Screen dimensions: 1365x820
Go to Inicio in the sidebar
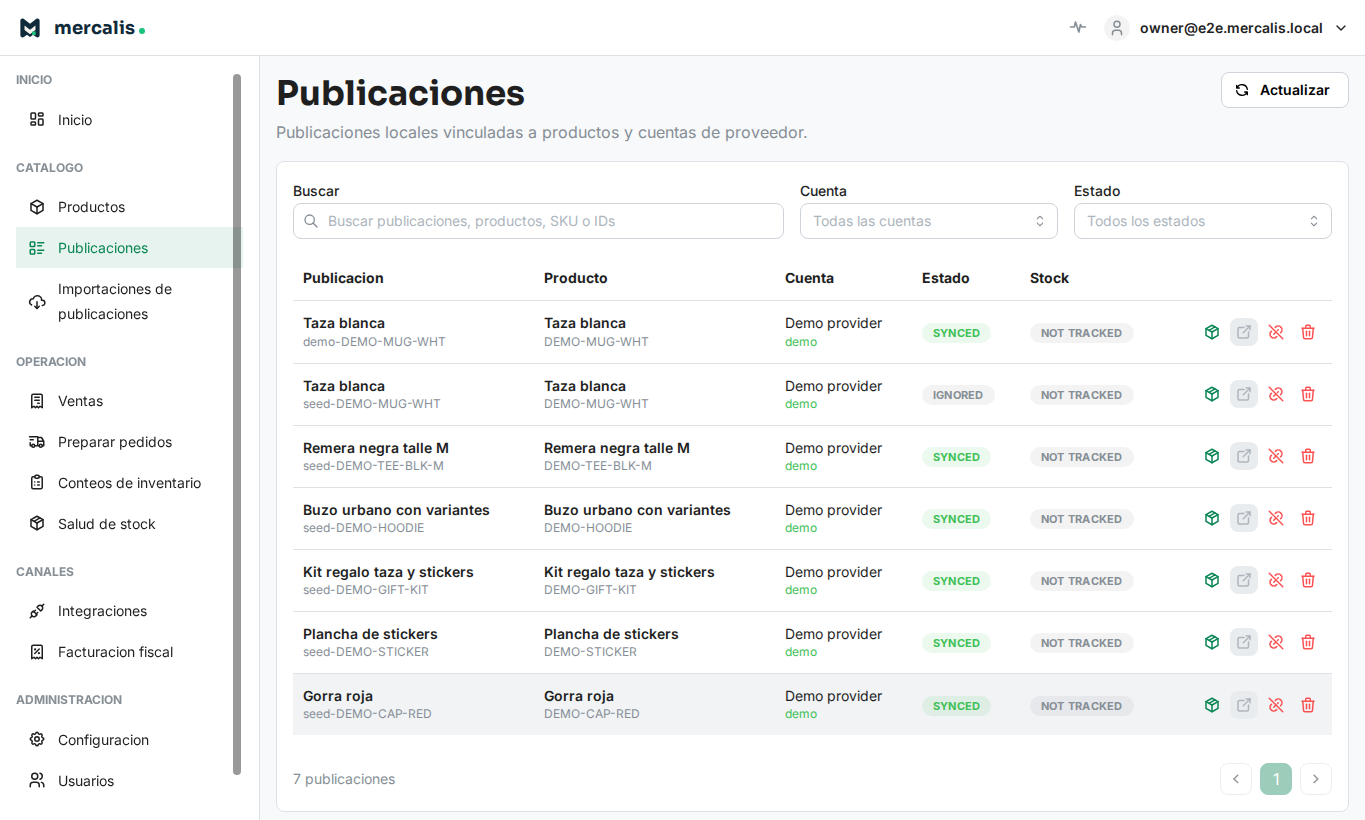128,120
